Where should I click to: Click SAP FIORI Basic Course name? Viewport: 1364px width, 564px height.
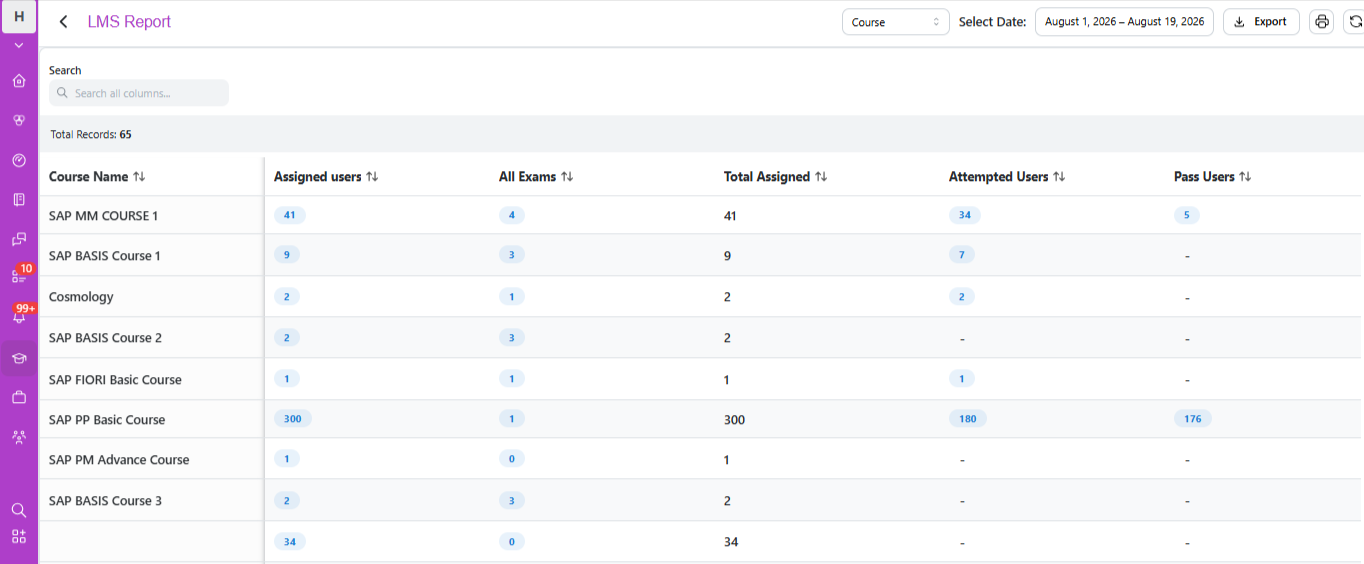point(115,380)
